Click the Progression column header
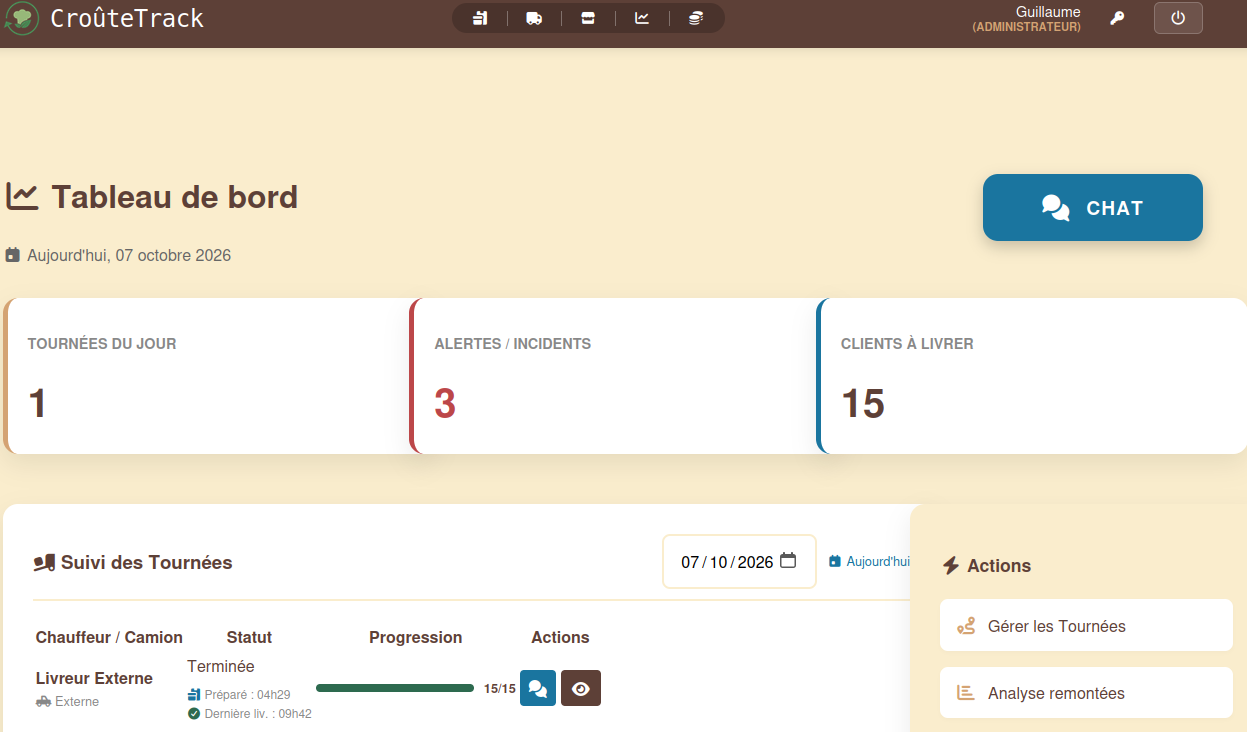The image size is (1247, 732). (416, 637)
